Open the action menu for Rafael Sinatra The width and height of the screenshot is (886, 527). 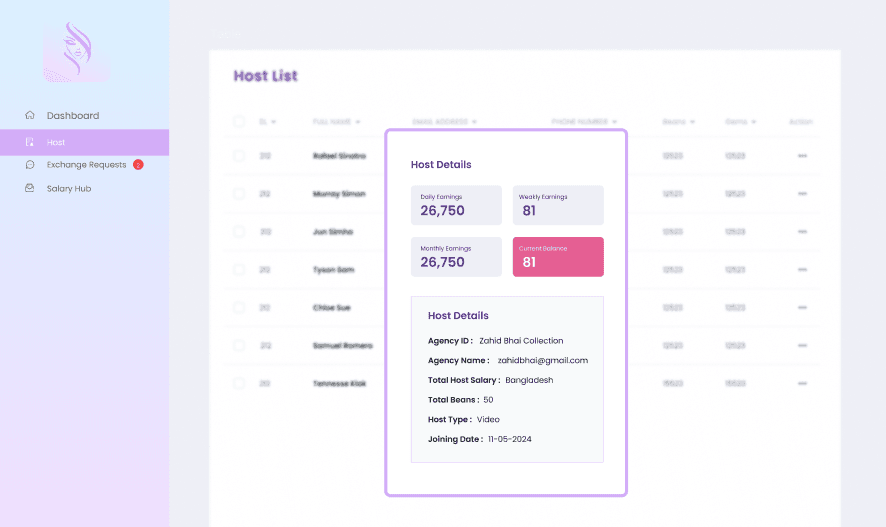pyautogui.click(x=802, y=156)
